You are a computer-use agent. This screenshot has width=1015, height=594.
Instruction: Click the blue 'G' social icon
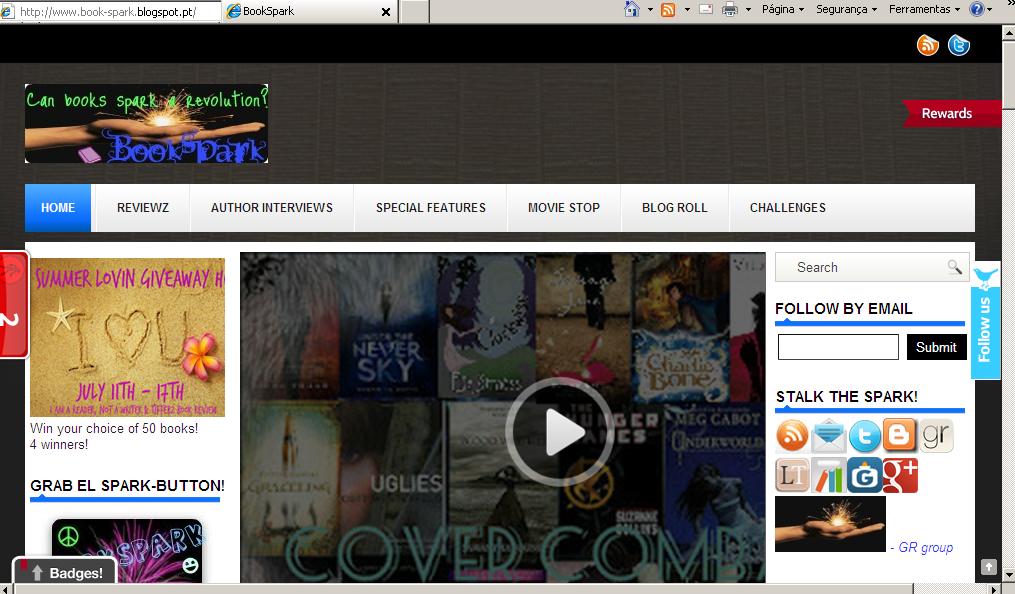click(865, 475)
